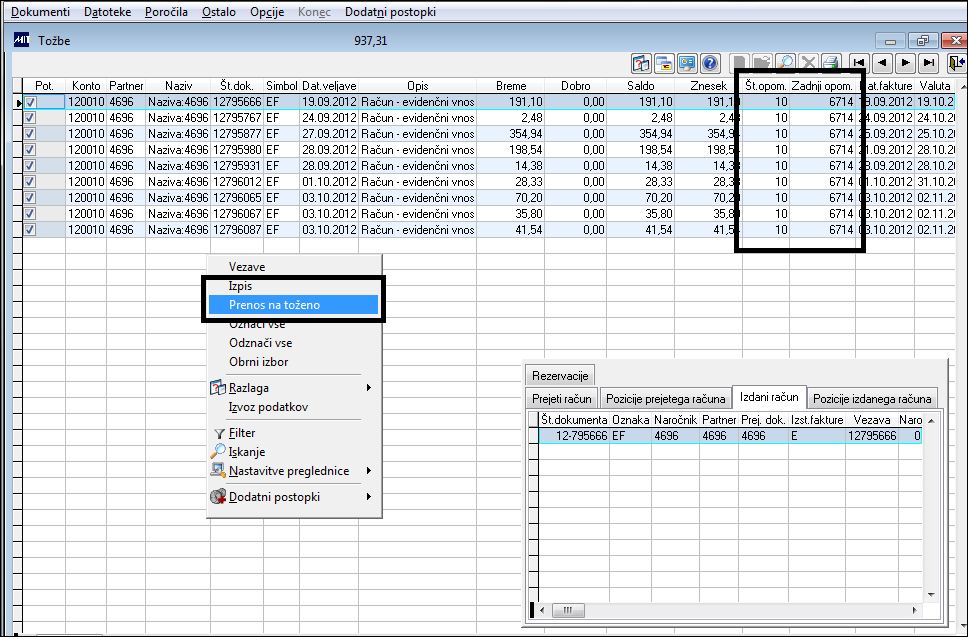Jump to first record arrow button
This screenshot has height=637, width=968.
coord(859,63)
